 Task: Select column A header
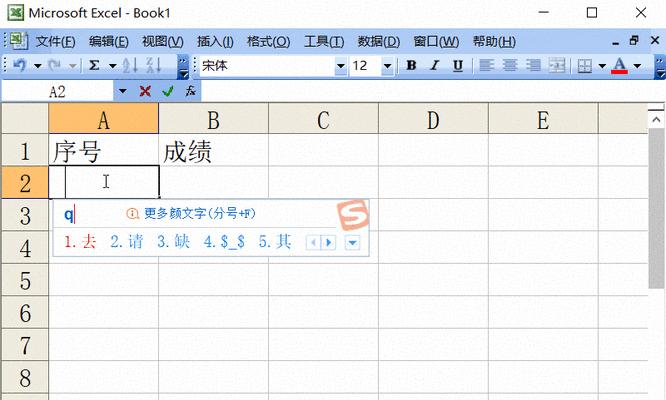(x=104, y=118)
